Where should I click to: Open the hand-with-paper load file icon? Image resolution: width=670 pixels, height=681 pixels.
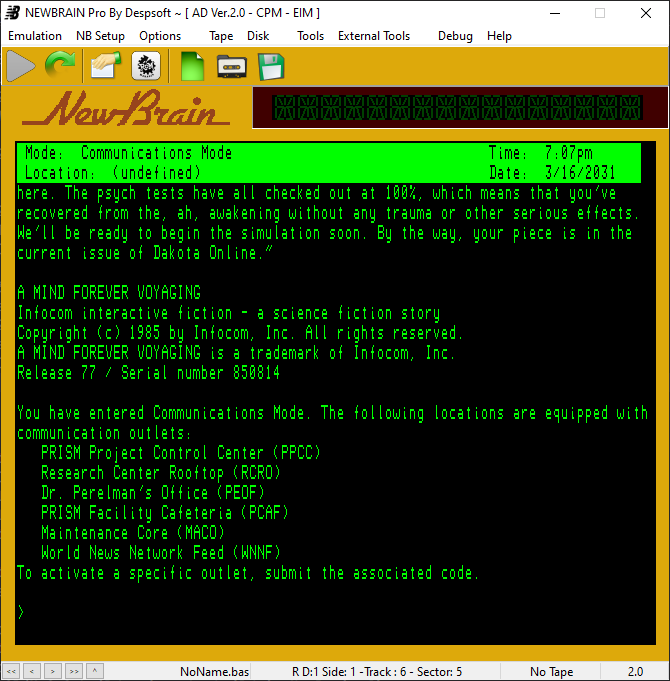click(106, 66)
